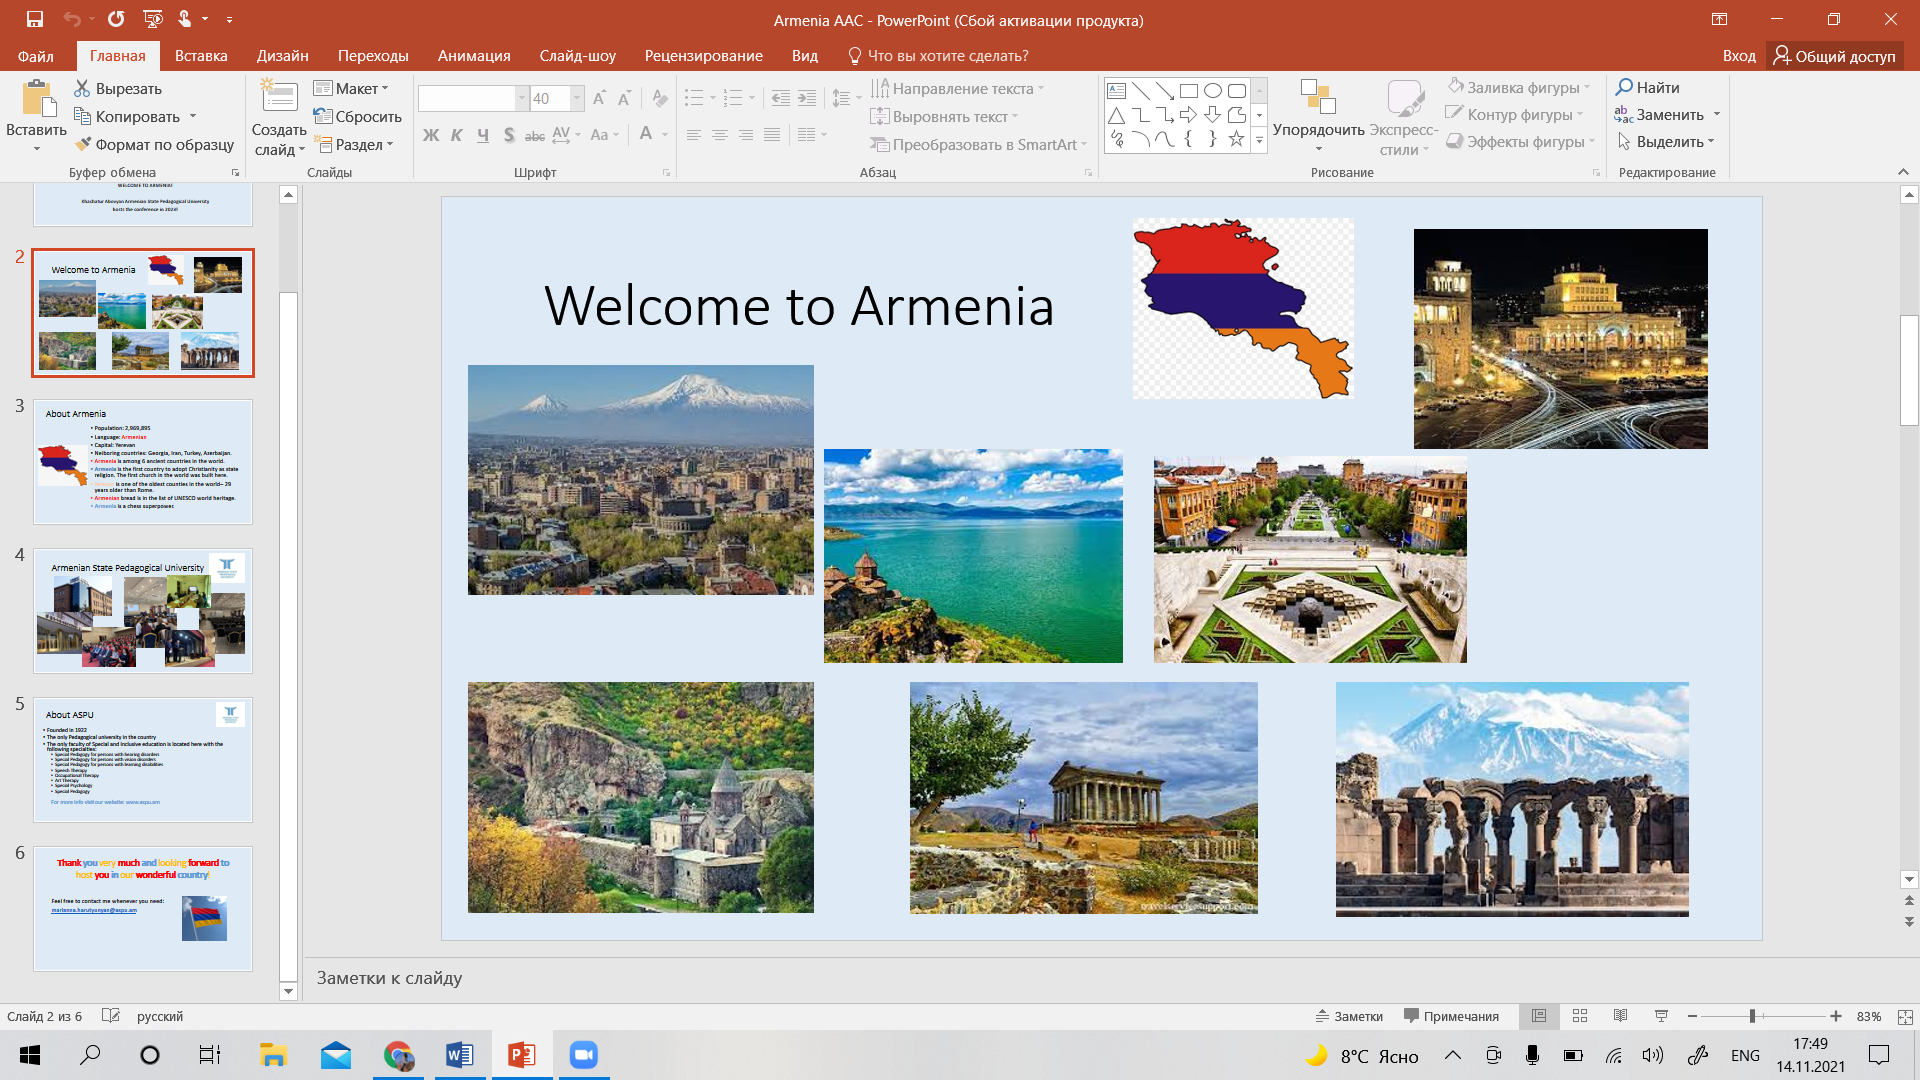Open PowerPoint from the Windows taskbar
Viewport: 1920px width, 1080px height.
point(522,1055)
